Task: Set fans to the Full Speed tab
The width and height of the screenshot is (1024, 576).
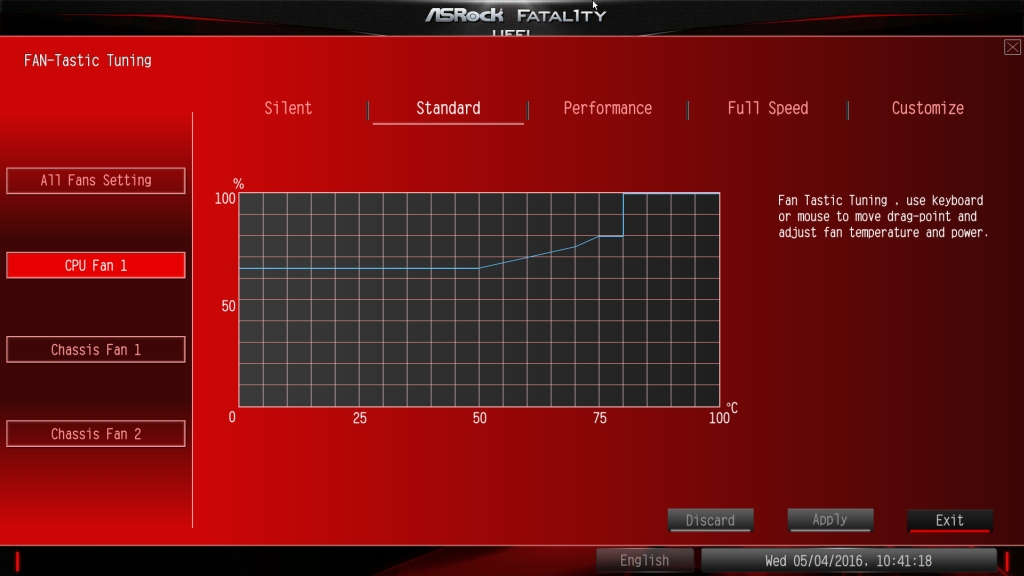Action: coord(768,108)
